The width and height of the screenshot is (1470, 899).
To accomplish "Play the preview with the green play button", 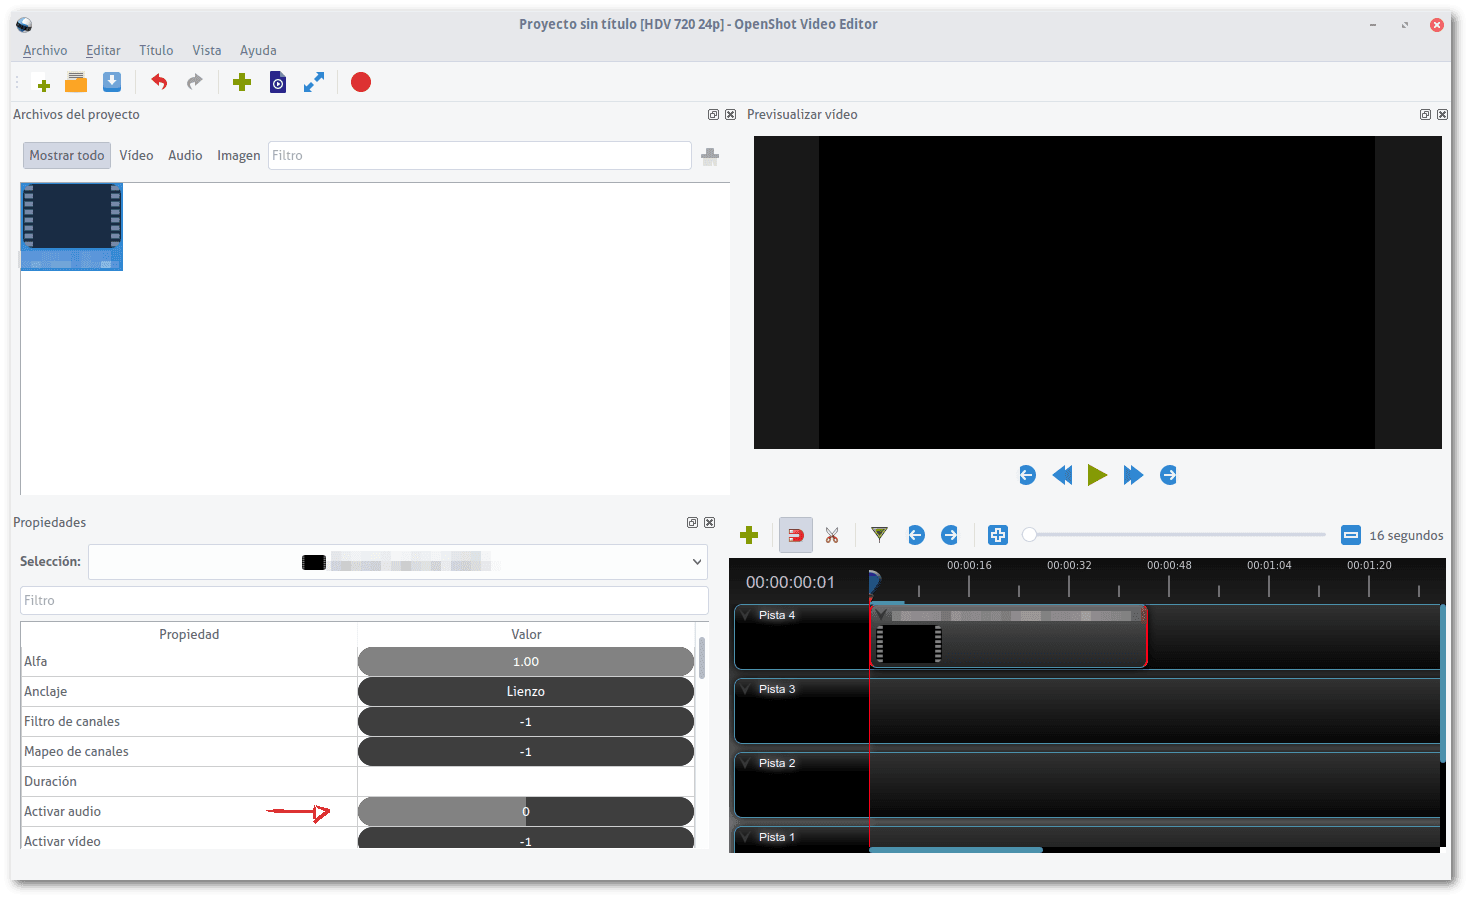I will (1097, 475).
